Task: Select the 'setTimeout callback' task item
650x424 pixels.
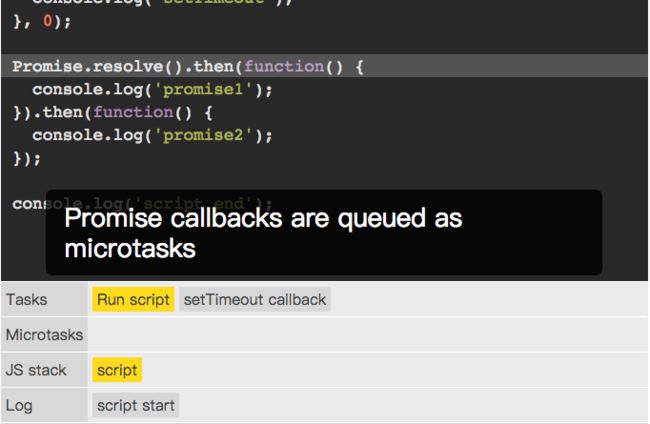Action: tap(255, 300)
